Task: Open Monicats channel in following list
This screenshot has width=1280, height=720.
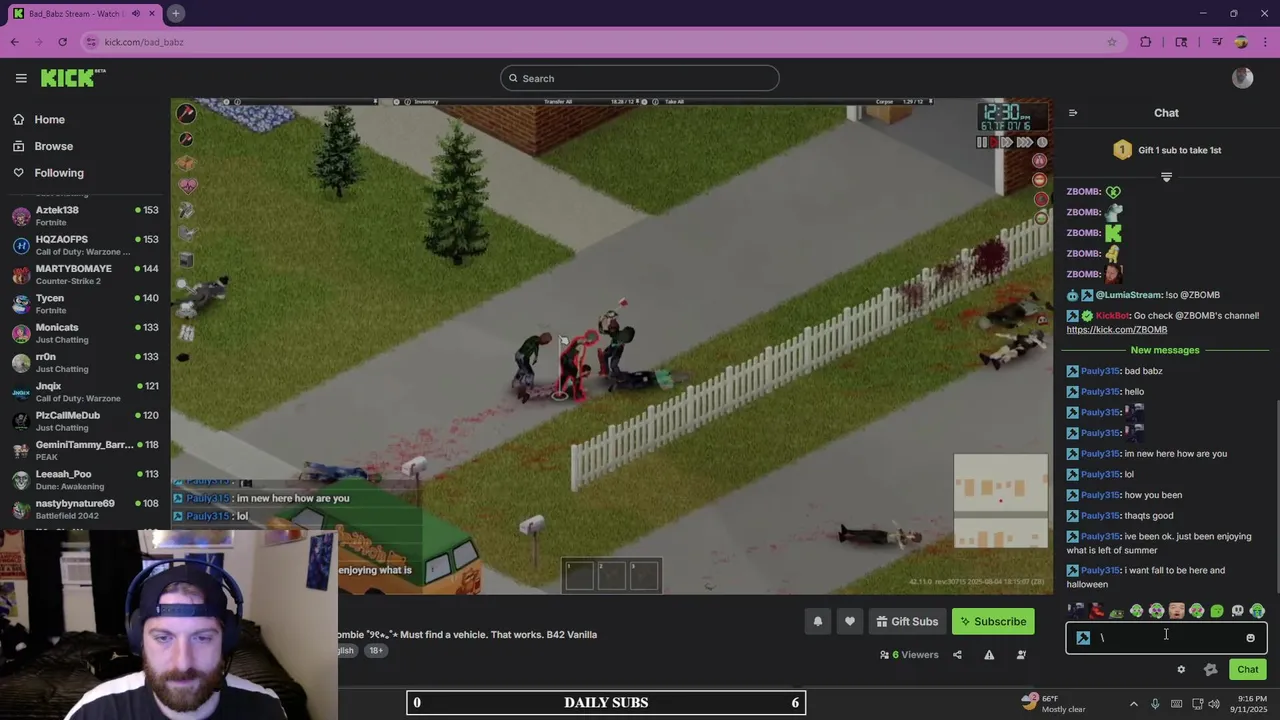Action: click(x=85, y=333)
